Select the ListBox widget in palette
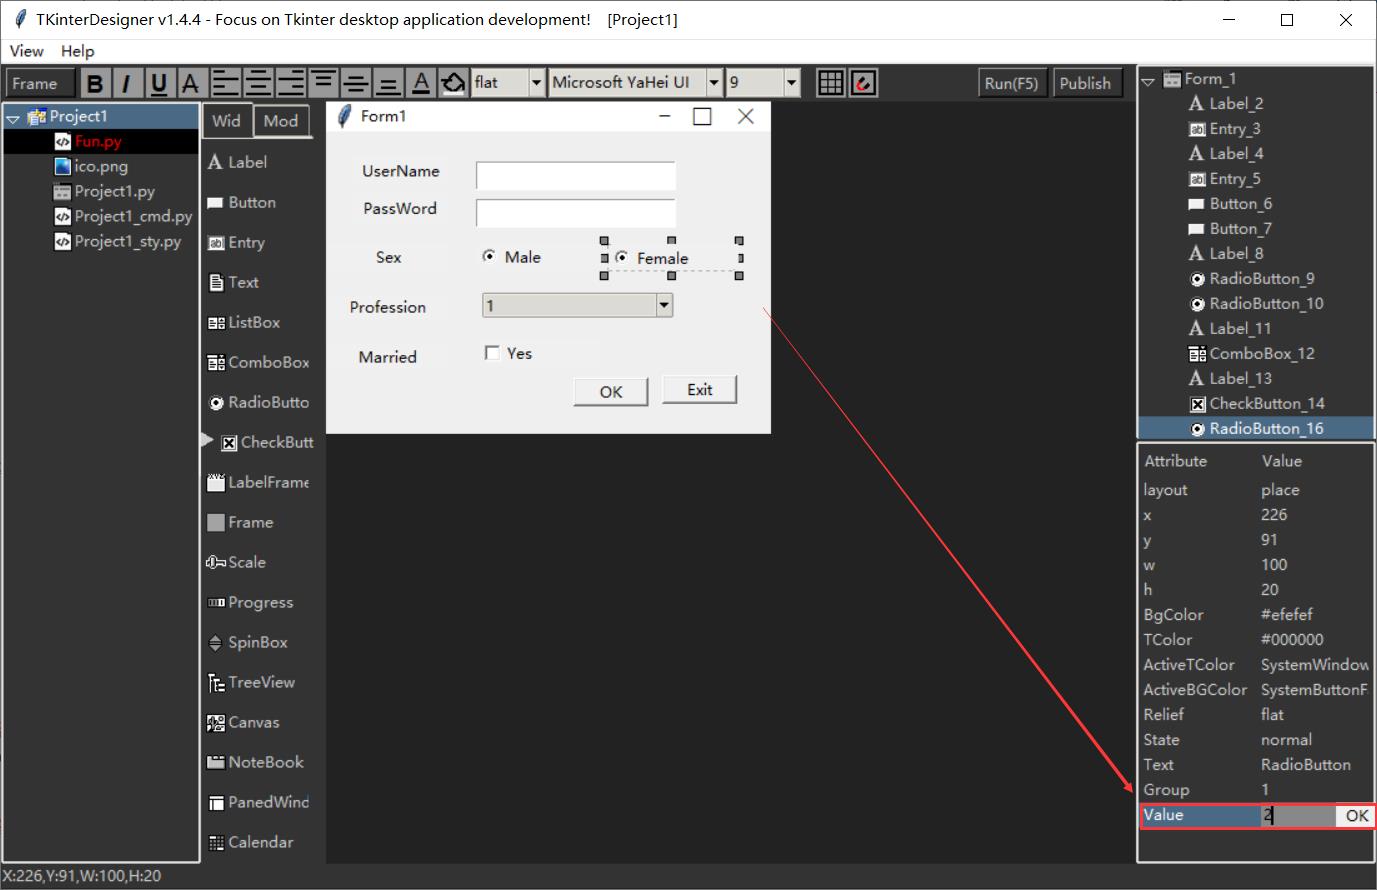1377x890 pixels. pyautogui.click(x=244, y=322)
